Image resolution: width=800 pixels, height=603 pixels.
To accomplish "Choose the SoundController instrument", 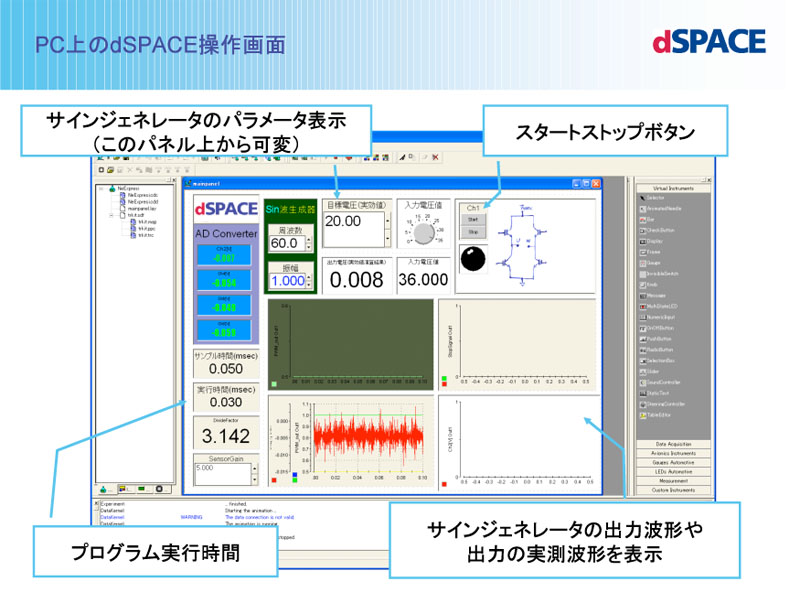I will click(x=660, y=382).
